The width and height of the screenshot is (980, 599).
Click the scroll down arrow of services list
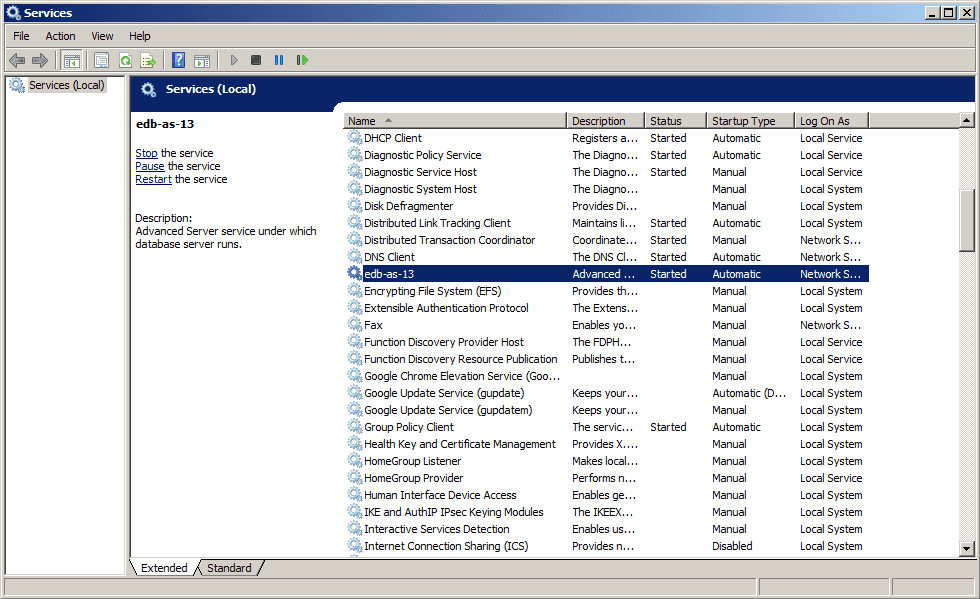(x=966, y=548)
